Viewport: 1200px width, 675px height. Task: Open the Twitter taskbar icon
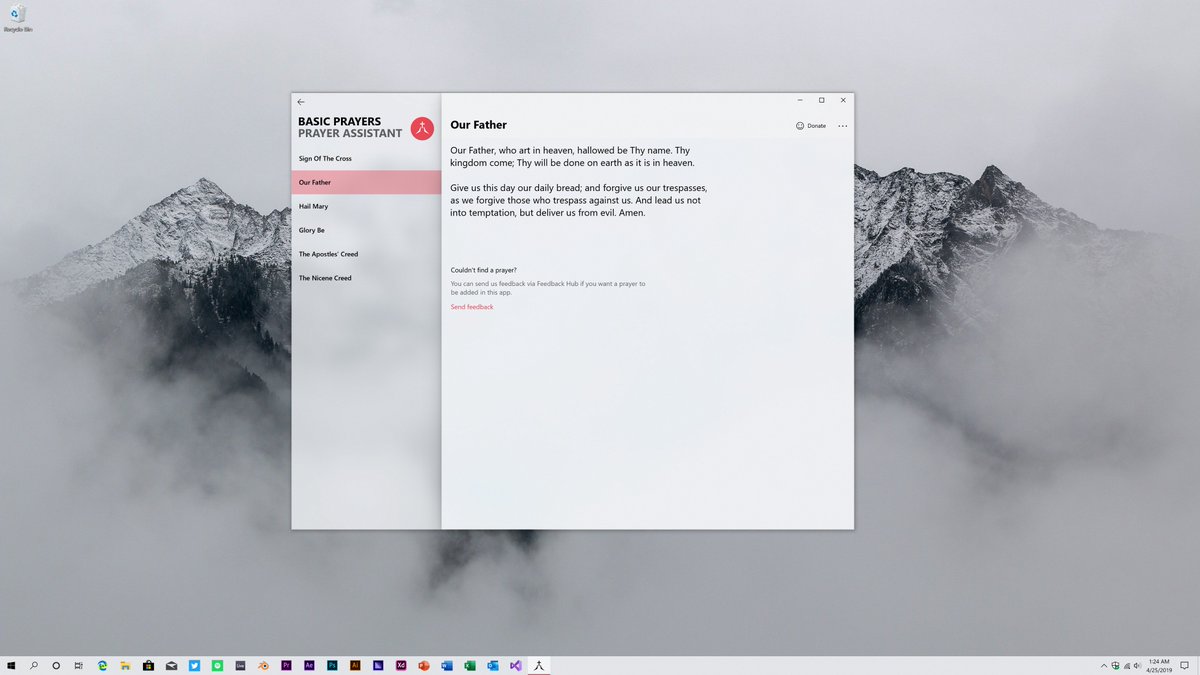[194, 665]
